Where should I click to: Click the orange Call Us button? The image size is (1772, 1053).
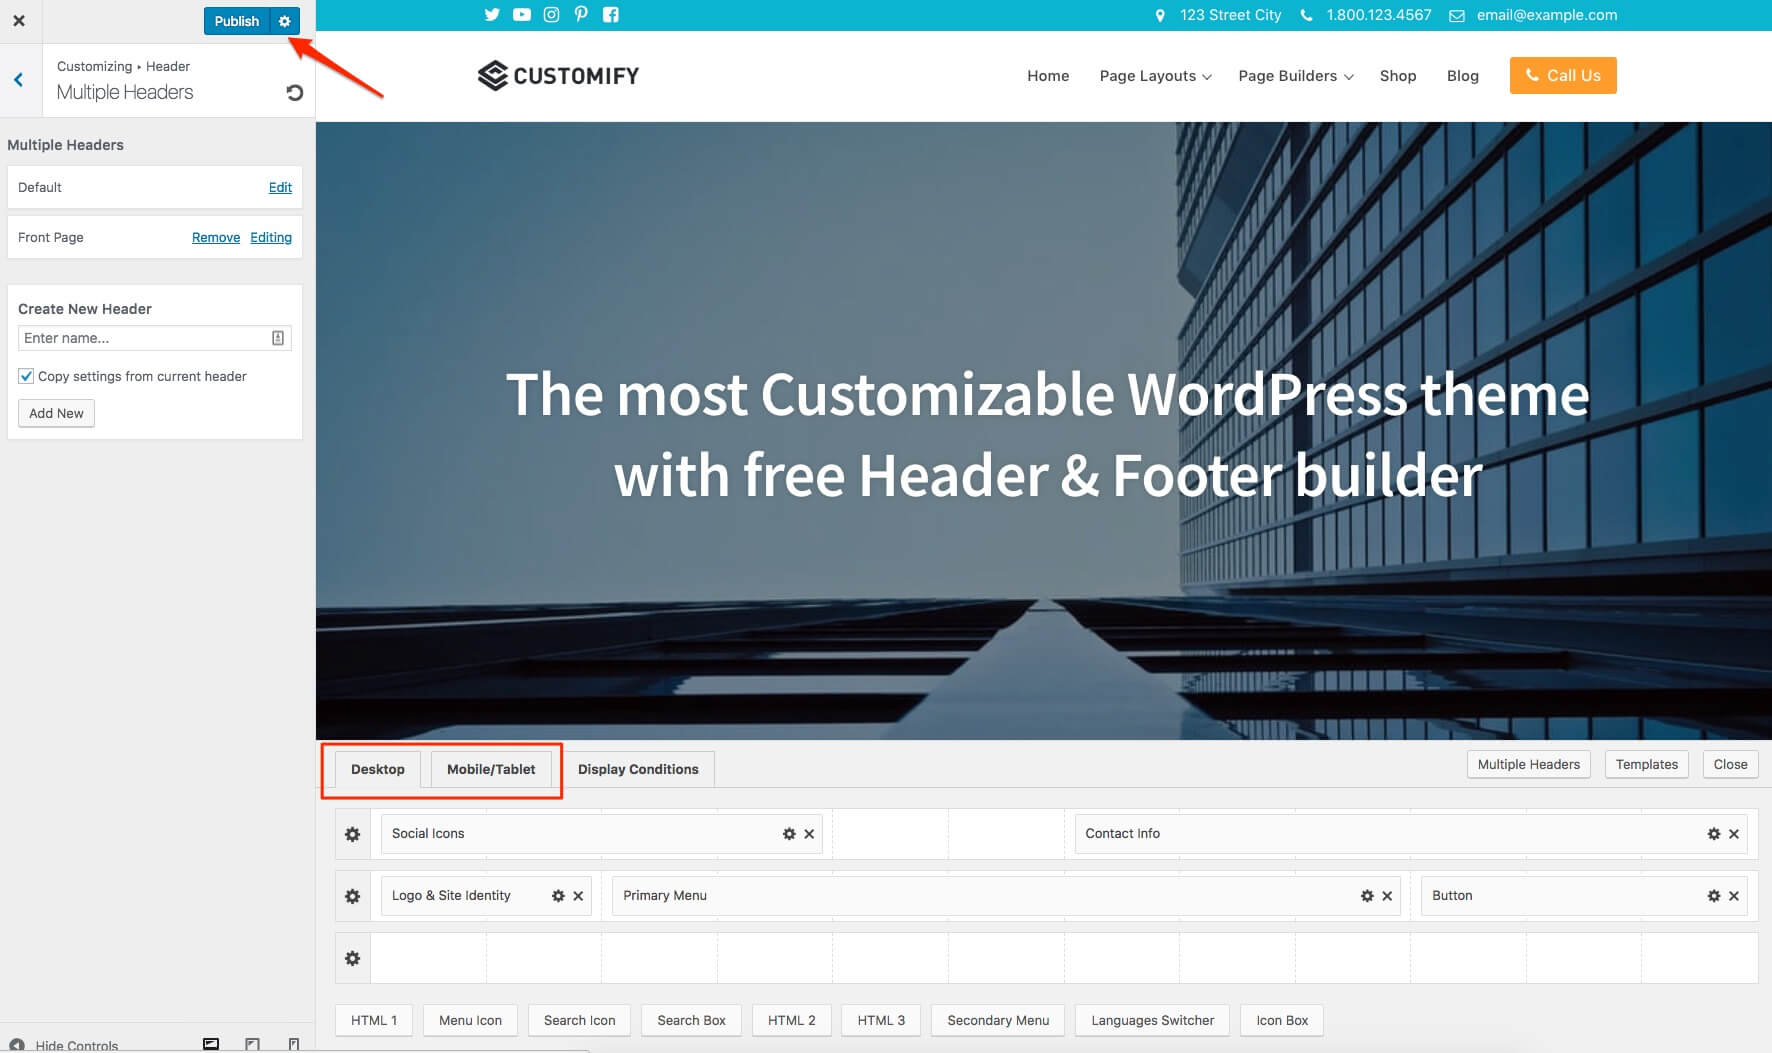1563,76
